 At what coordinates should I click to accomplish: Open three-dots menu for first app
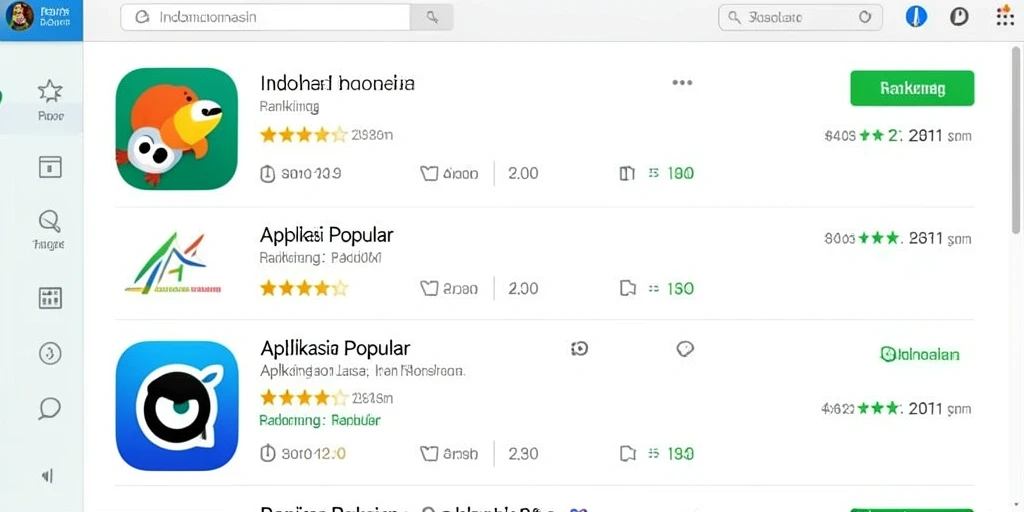coord(682,83)
